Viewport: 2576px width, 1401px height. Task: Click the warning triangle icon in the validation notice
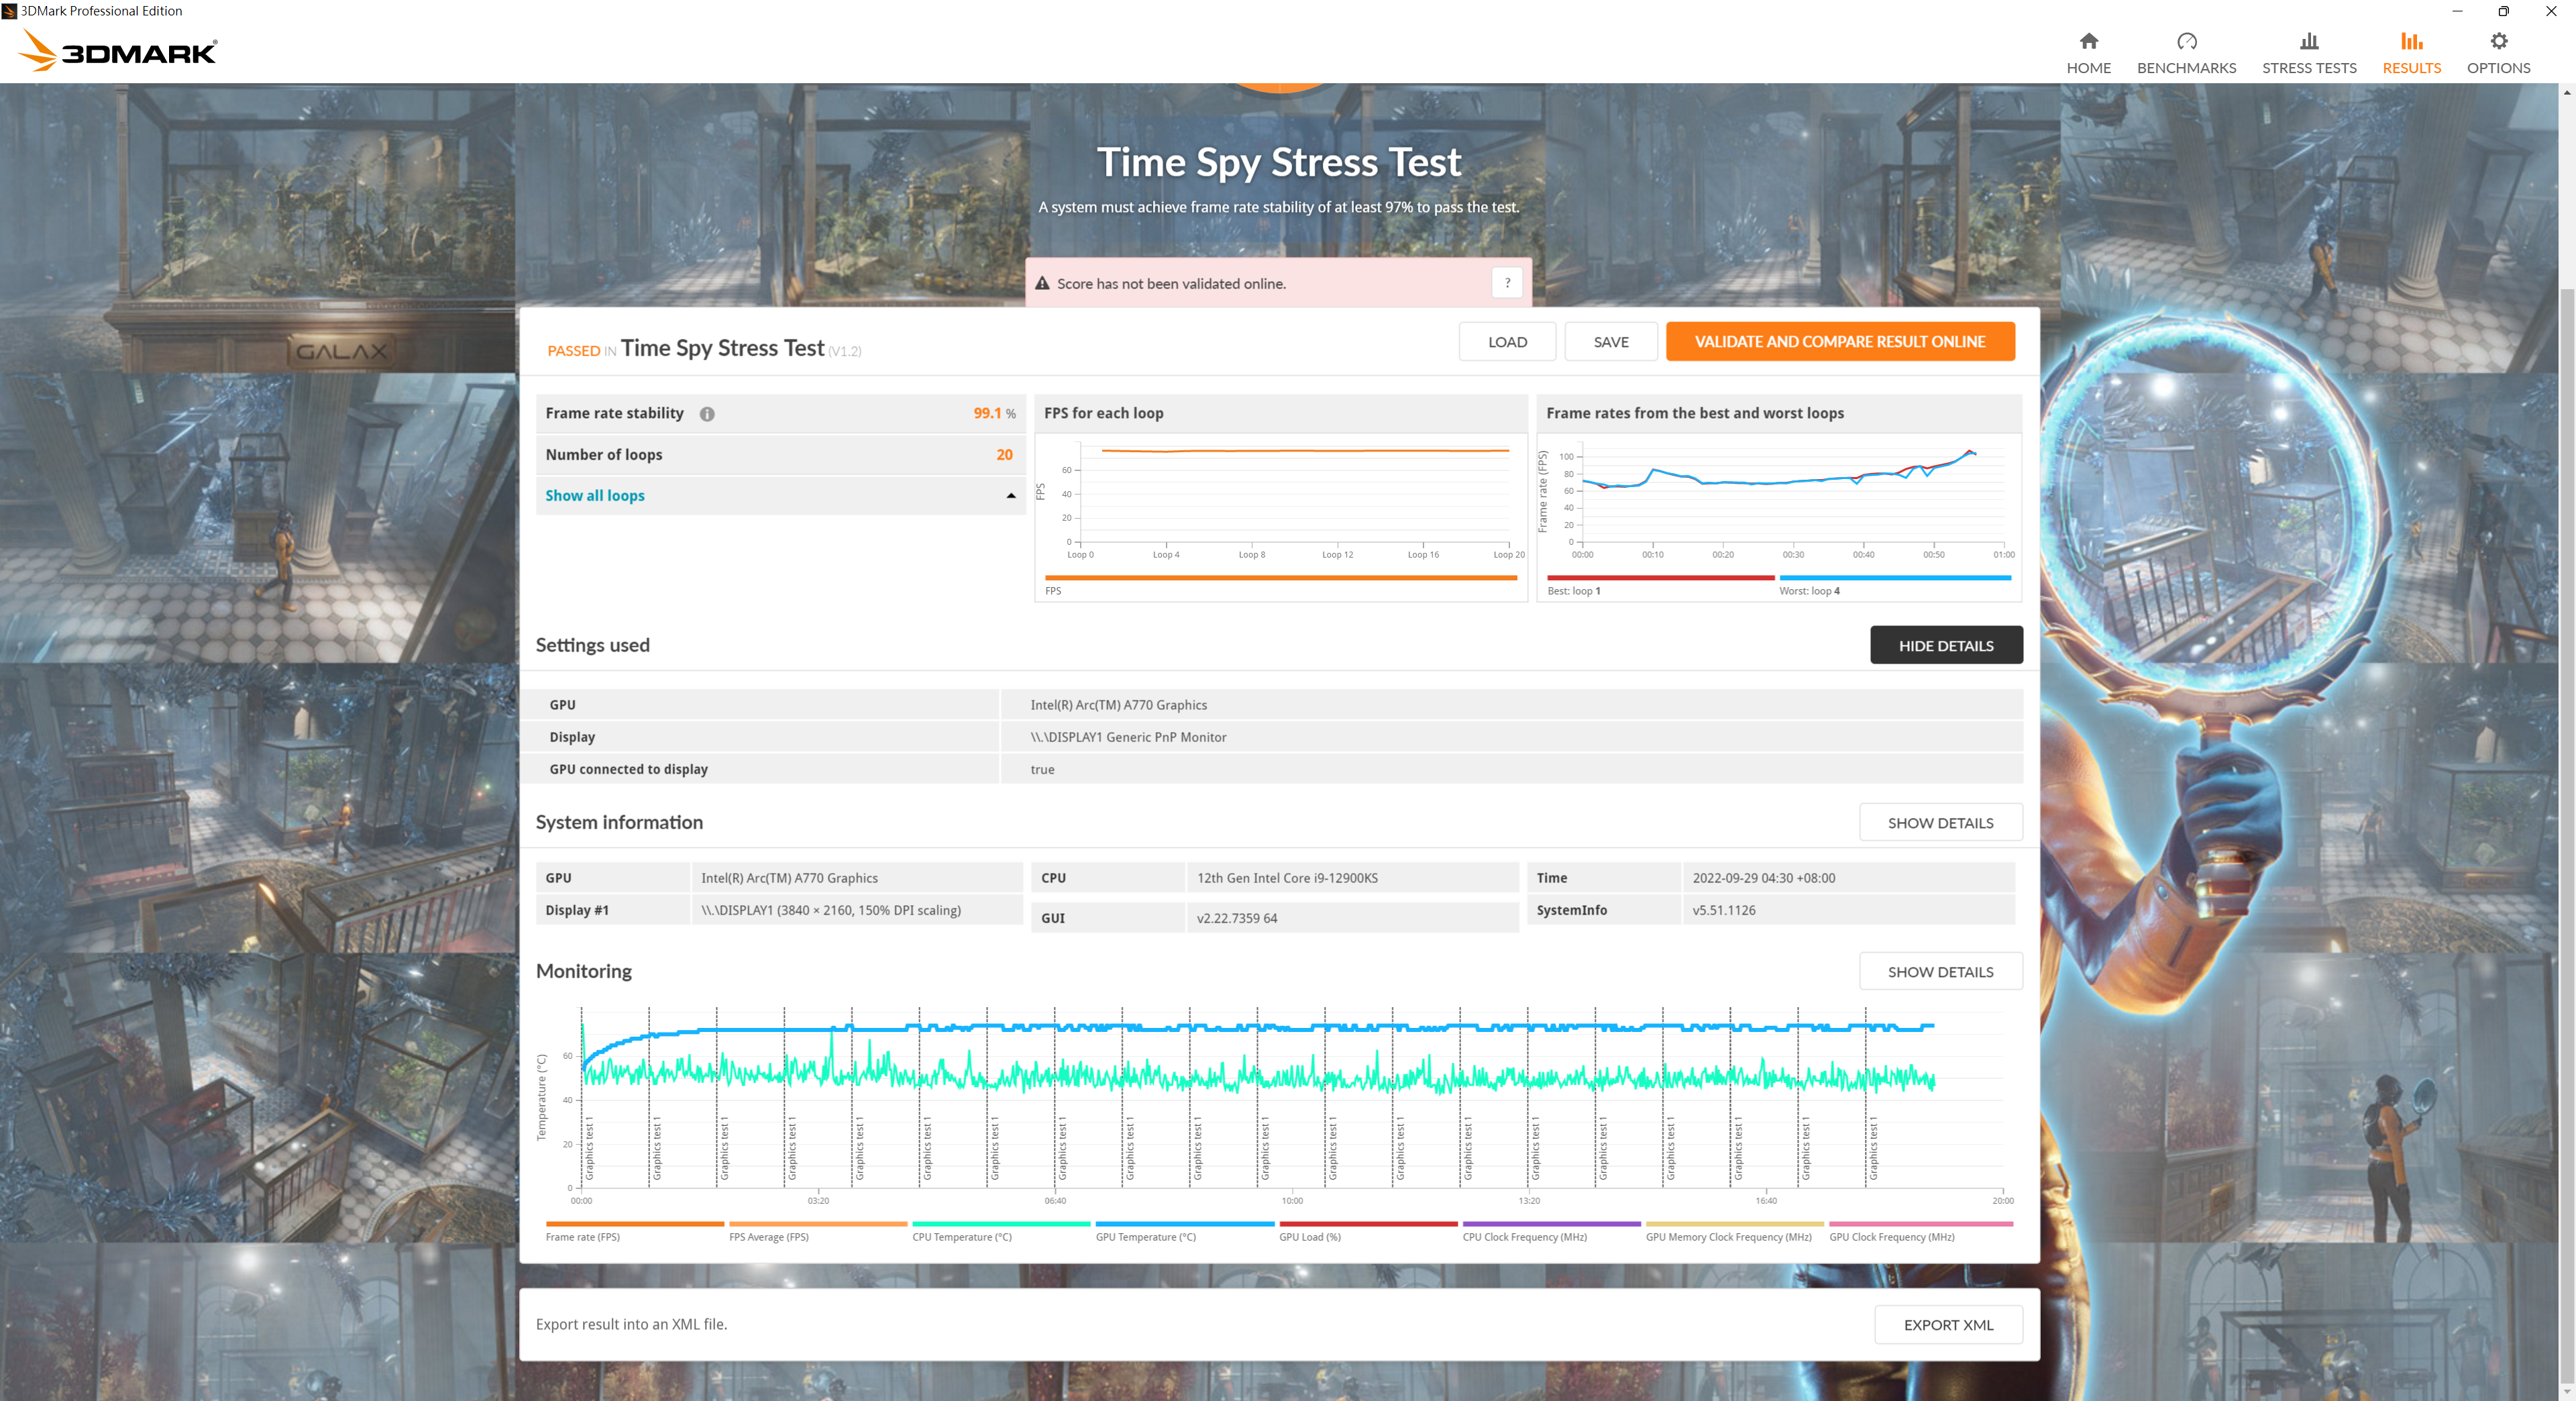tap(1042, 283)
